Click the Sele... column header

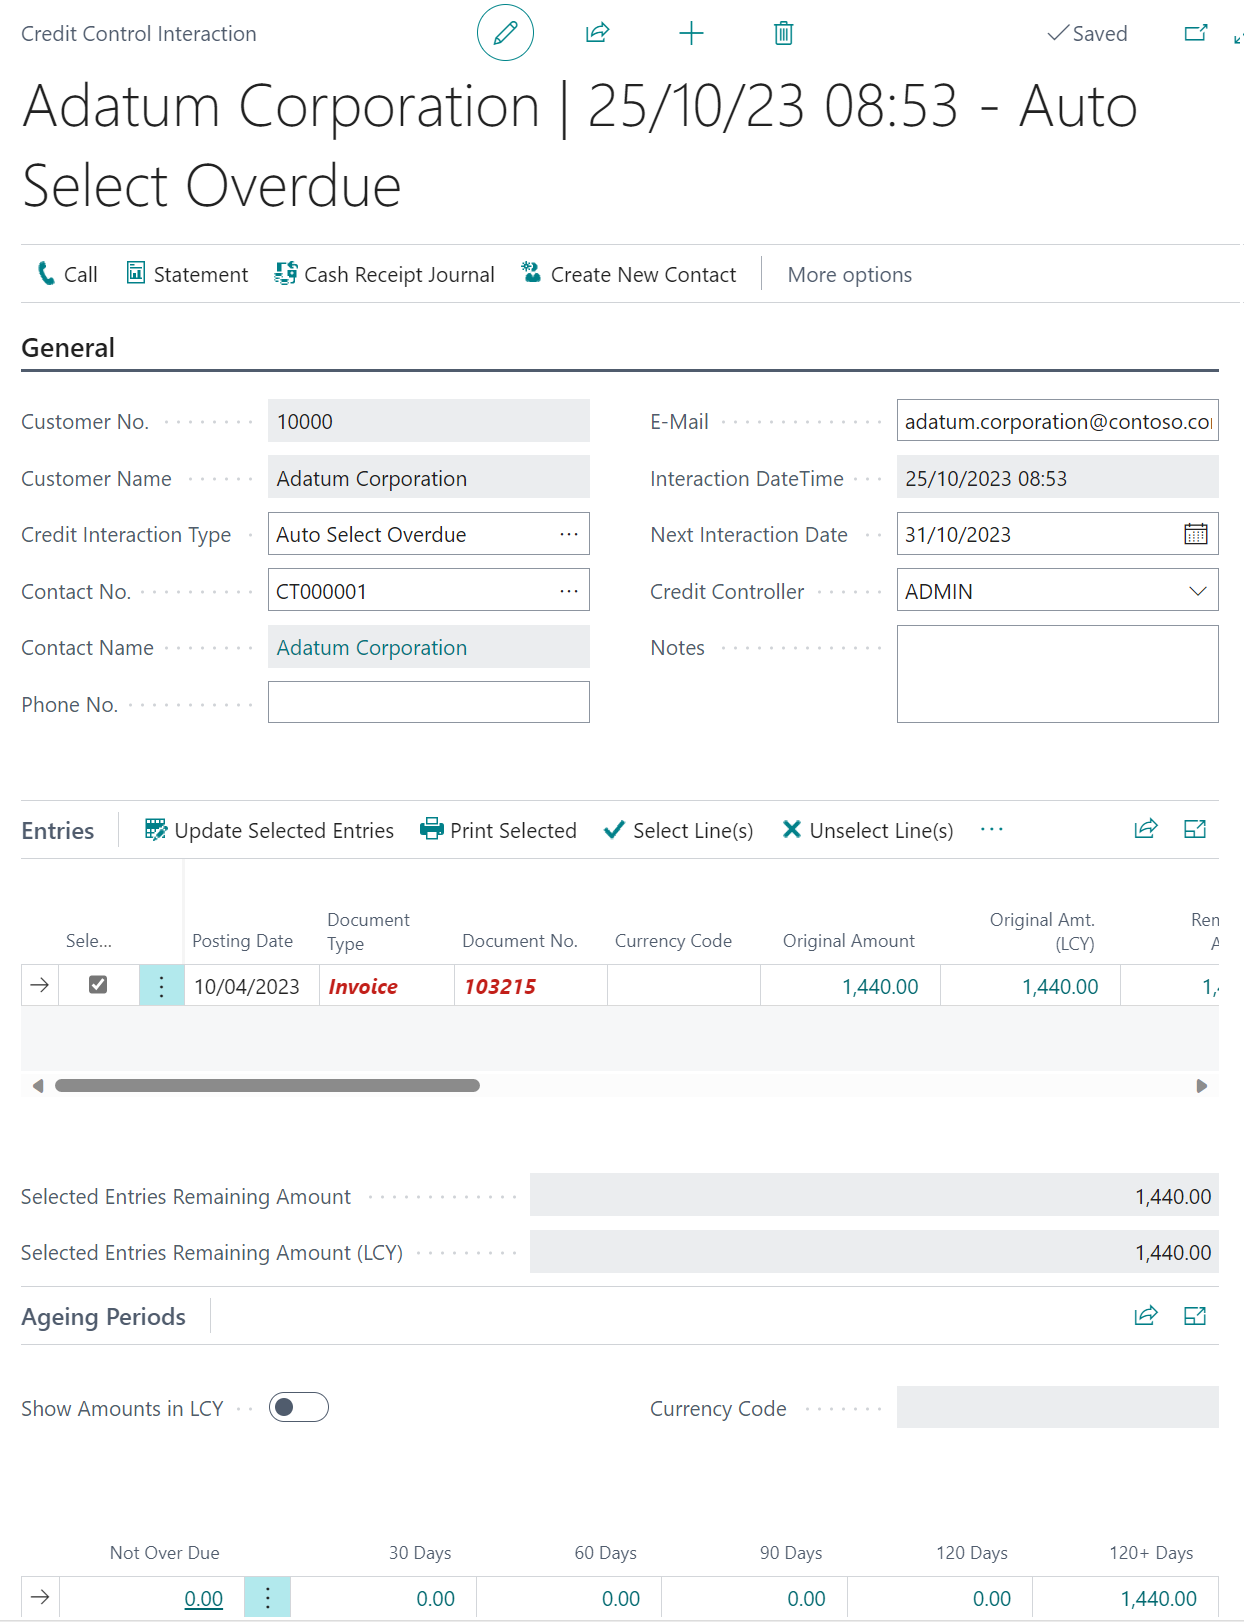tap(89, 940)
